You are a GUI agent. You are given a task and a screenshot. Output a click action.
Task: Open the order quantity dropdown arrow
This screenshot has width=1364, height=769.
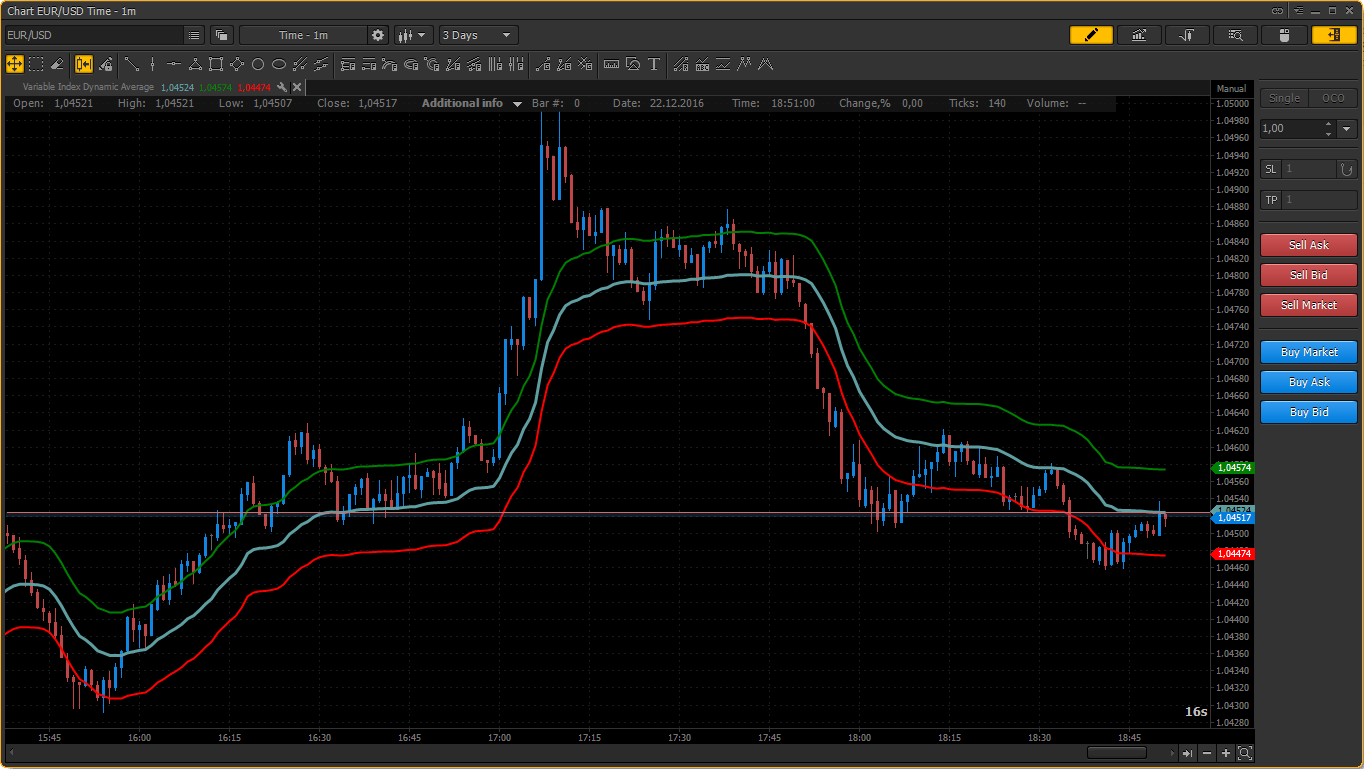click(1347, 129)
